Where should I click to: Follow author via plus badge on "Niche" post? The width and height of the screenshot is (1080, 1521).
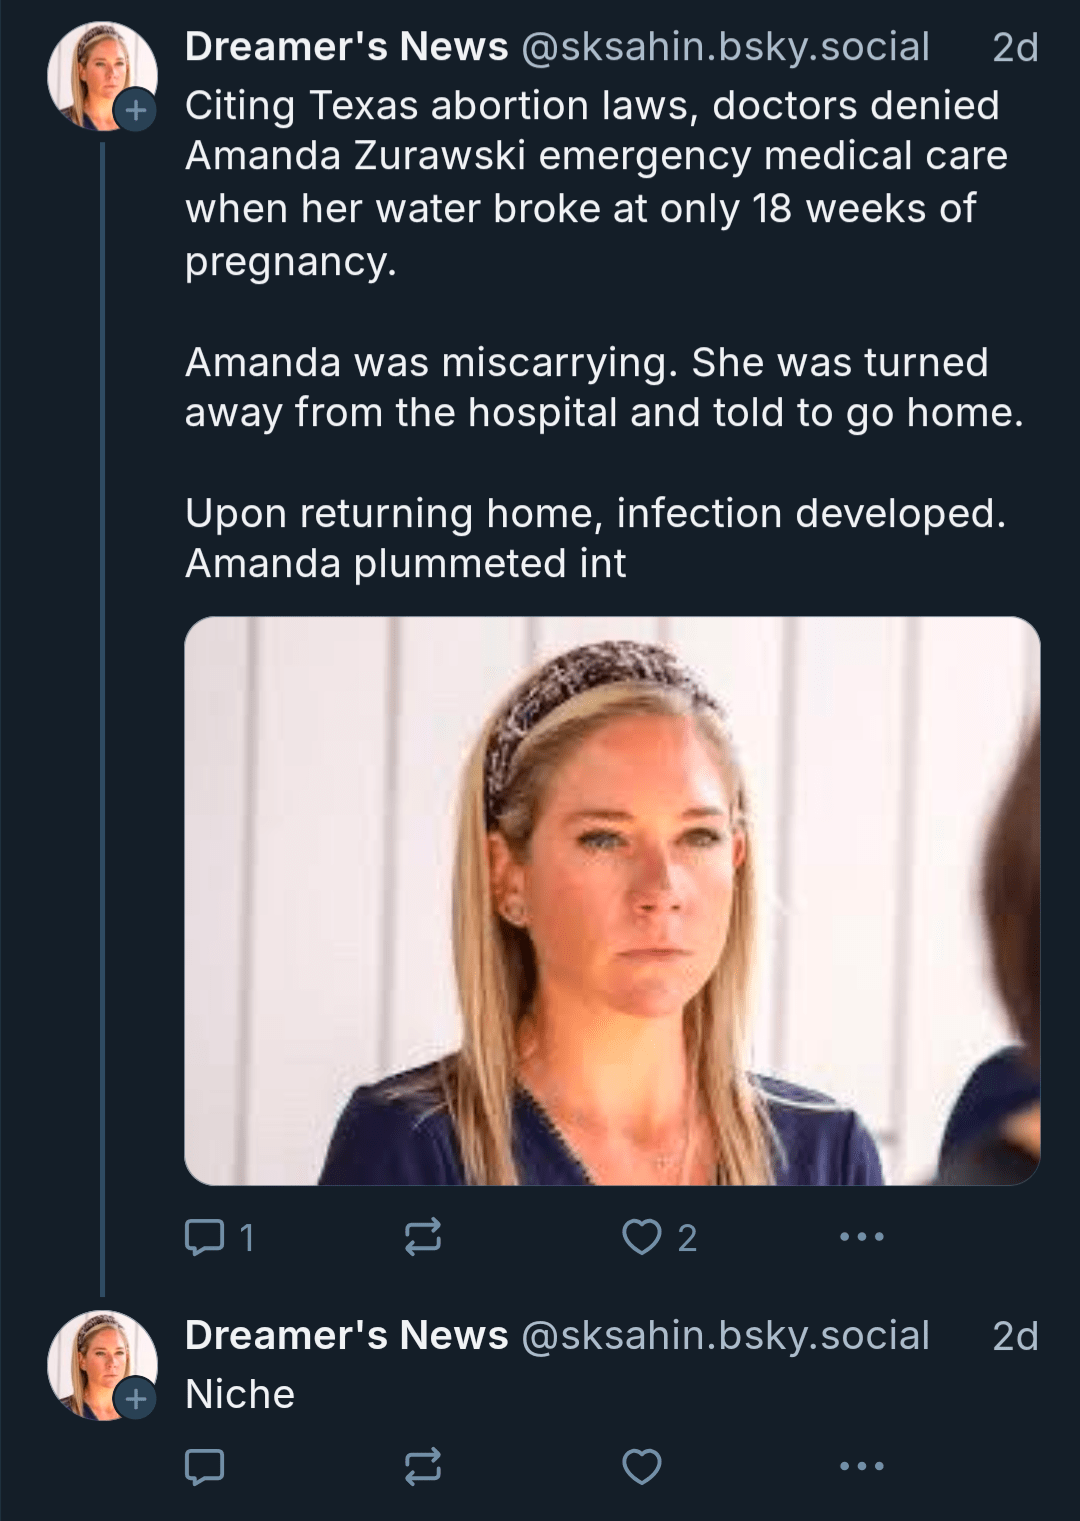(x=135, y=1398)
